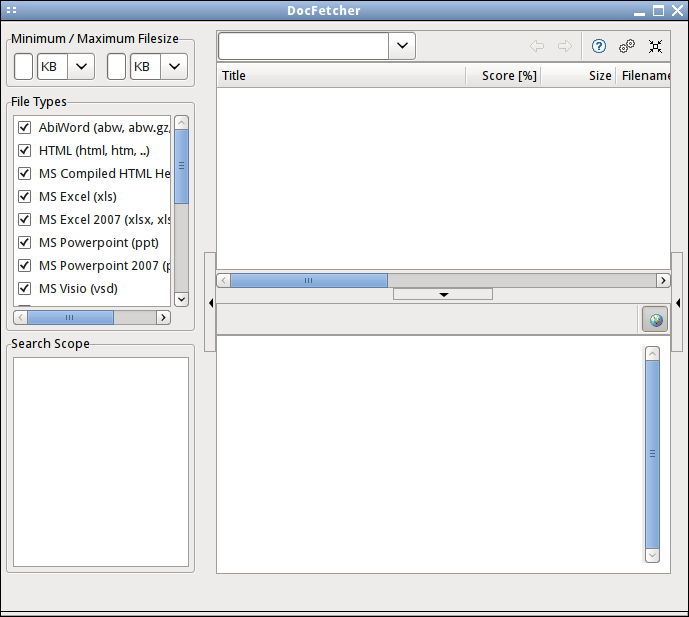Hide preview pane with the down-arrow bar
This screenshot has width=689, height=617.
click(443, 294)
